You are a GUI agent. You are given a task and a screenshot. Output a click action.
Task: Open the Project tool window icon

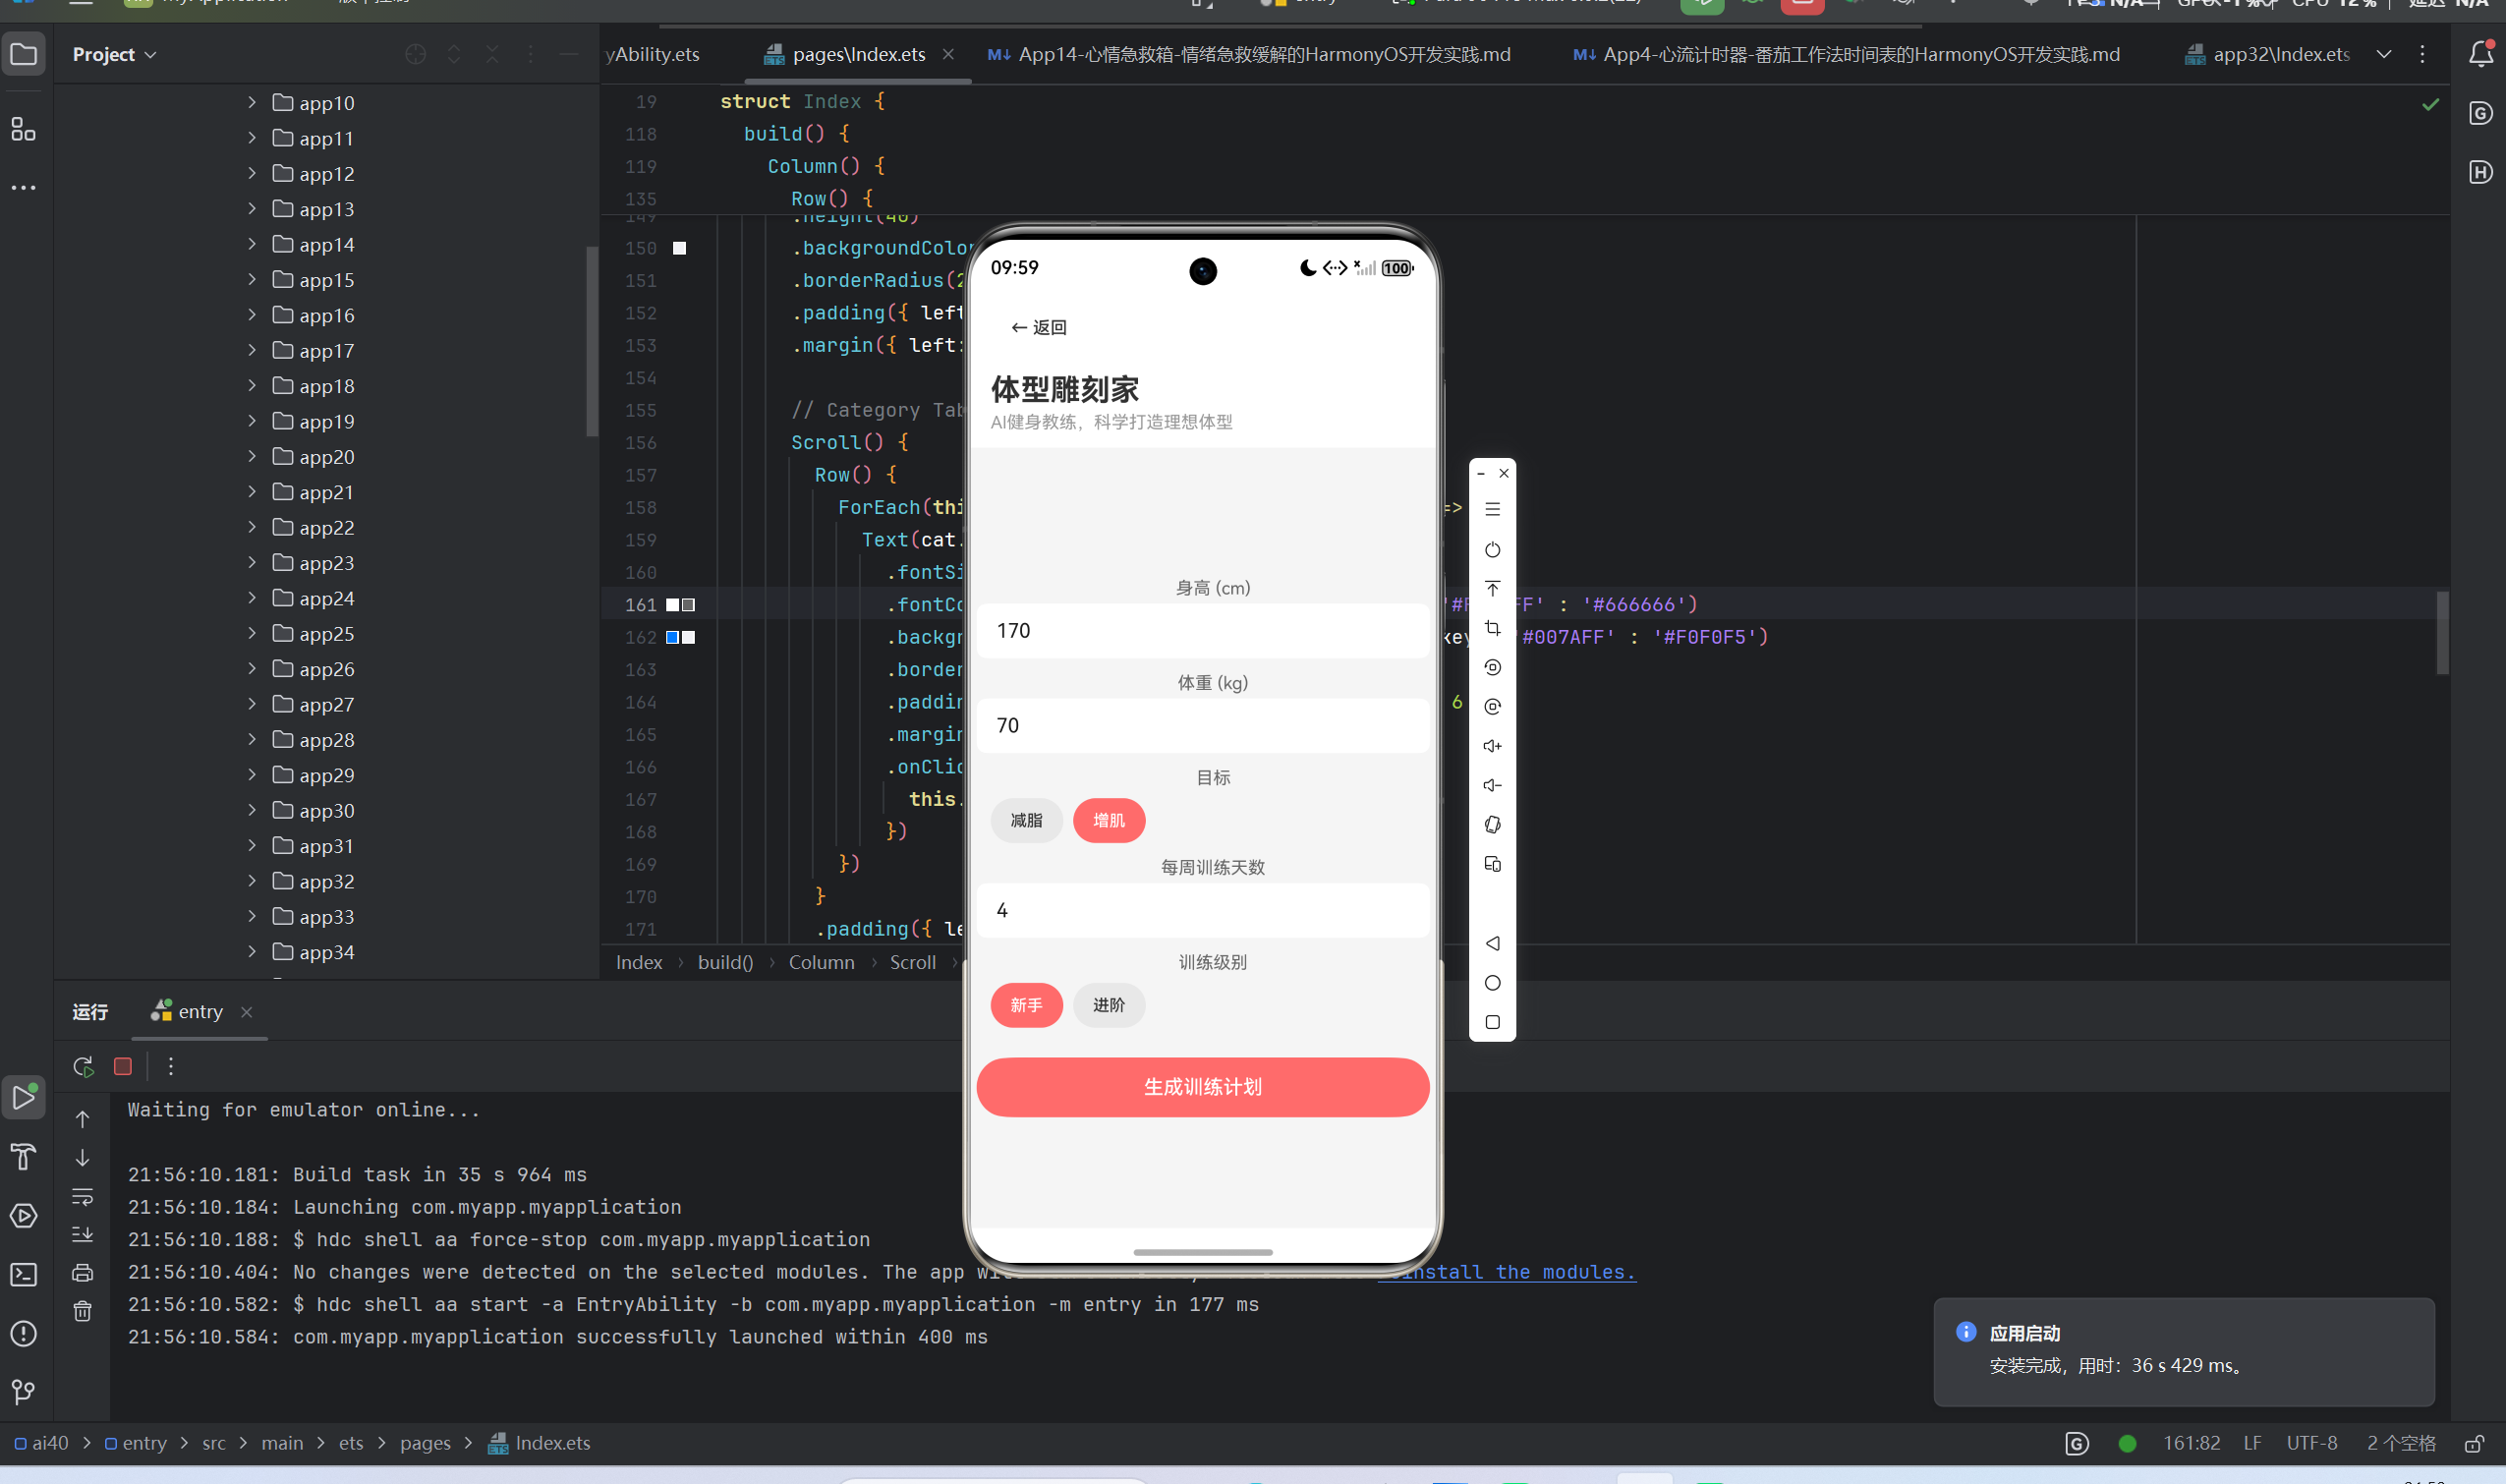(24, 54)
